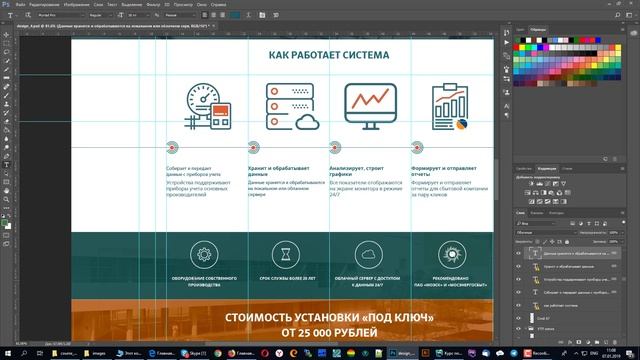Screen dimensions: 640x360
Task: Open Windows taskbar search
Action: 24,353
